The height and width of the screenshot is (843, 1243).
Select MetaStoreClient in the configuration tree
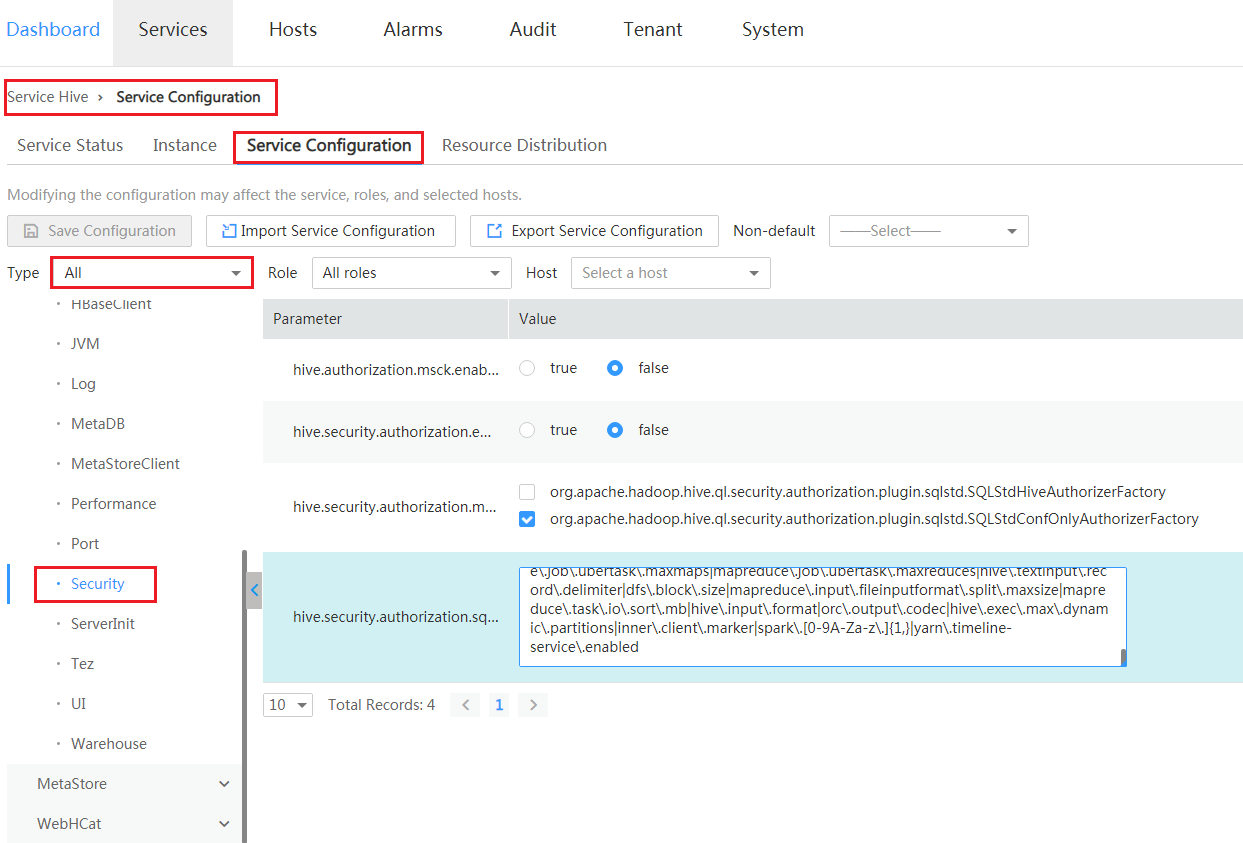125,464
